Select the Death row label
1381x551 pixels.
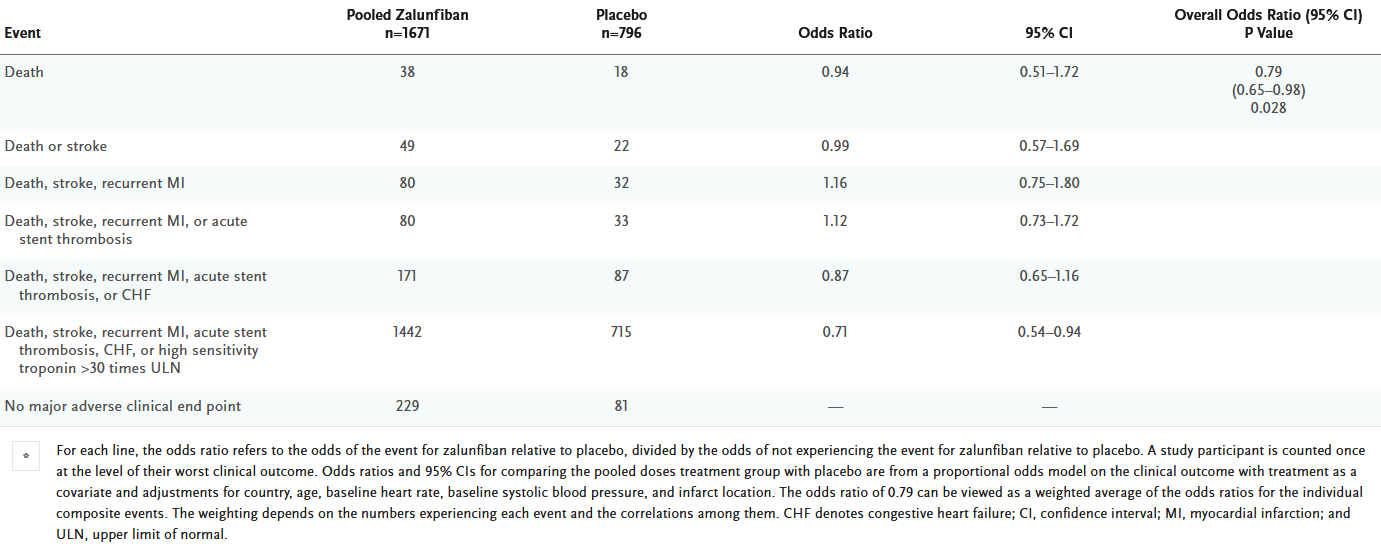(x=24, y=72)
